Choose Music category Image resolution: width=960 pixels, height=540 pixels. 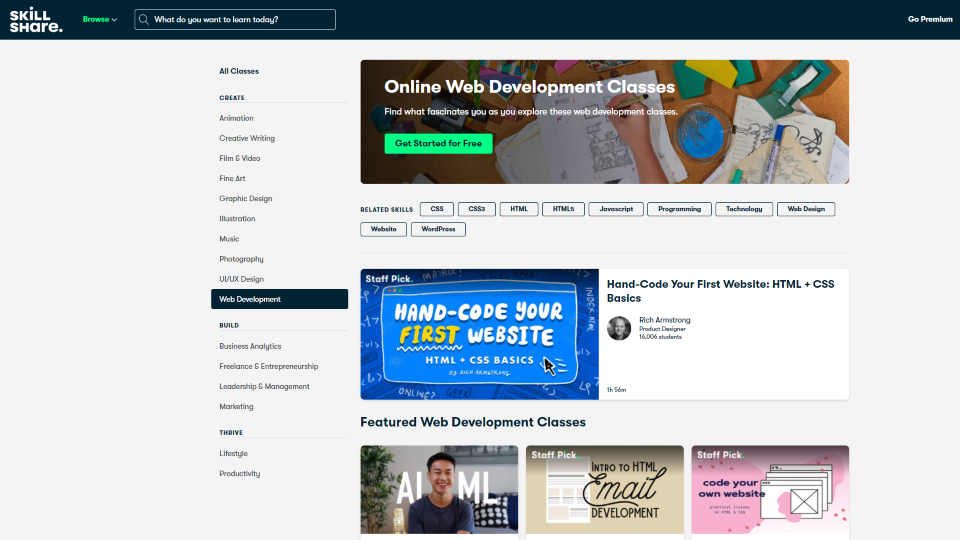(229, 239)
